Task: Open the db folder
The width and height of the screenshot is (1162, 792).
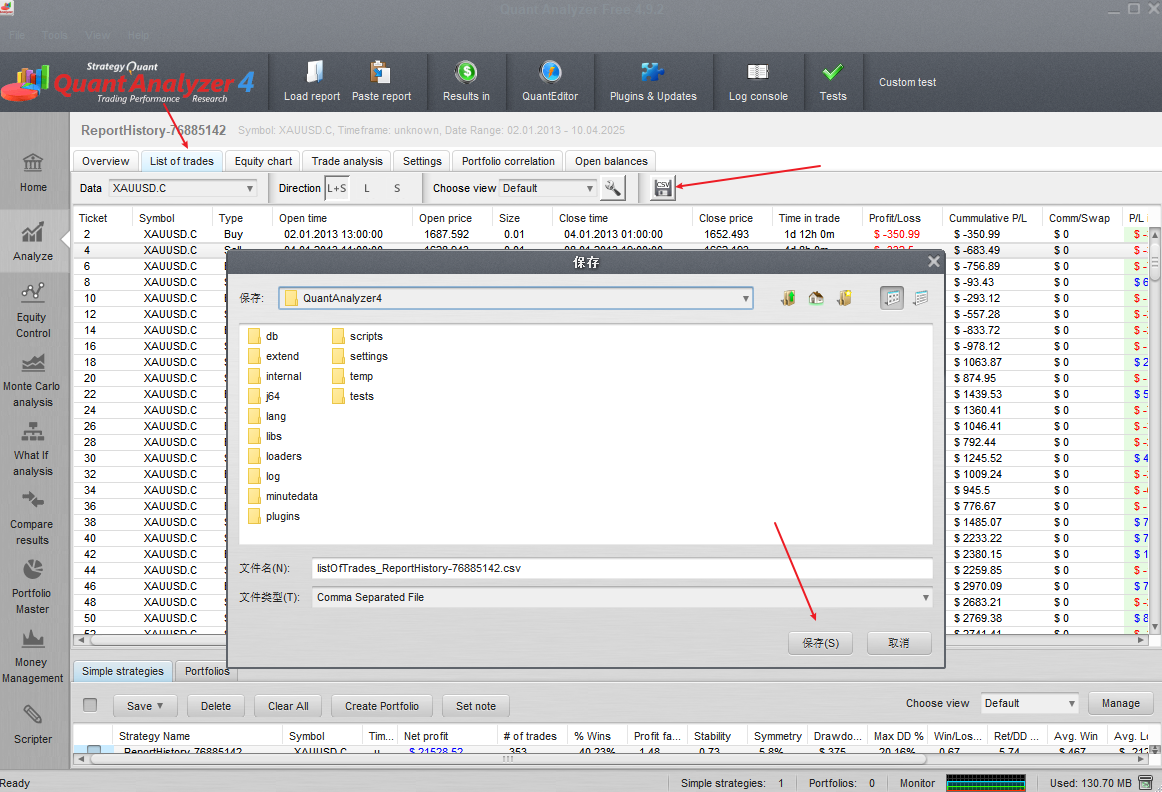Action: (x=263, y=336)
